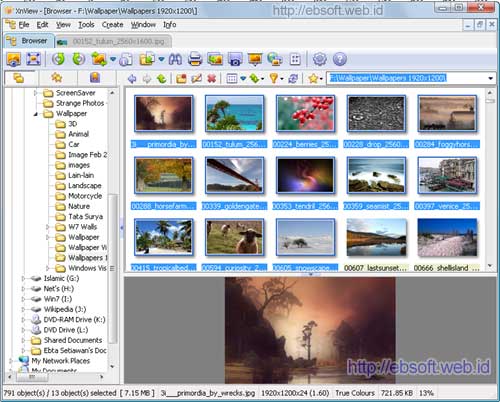Switch to Favorites star panel tab
This screenshot has height=402, width=500.
click(57, 78)
